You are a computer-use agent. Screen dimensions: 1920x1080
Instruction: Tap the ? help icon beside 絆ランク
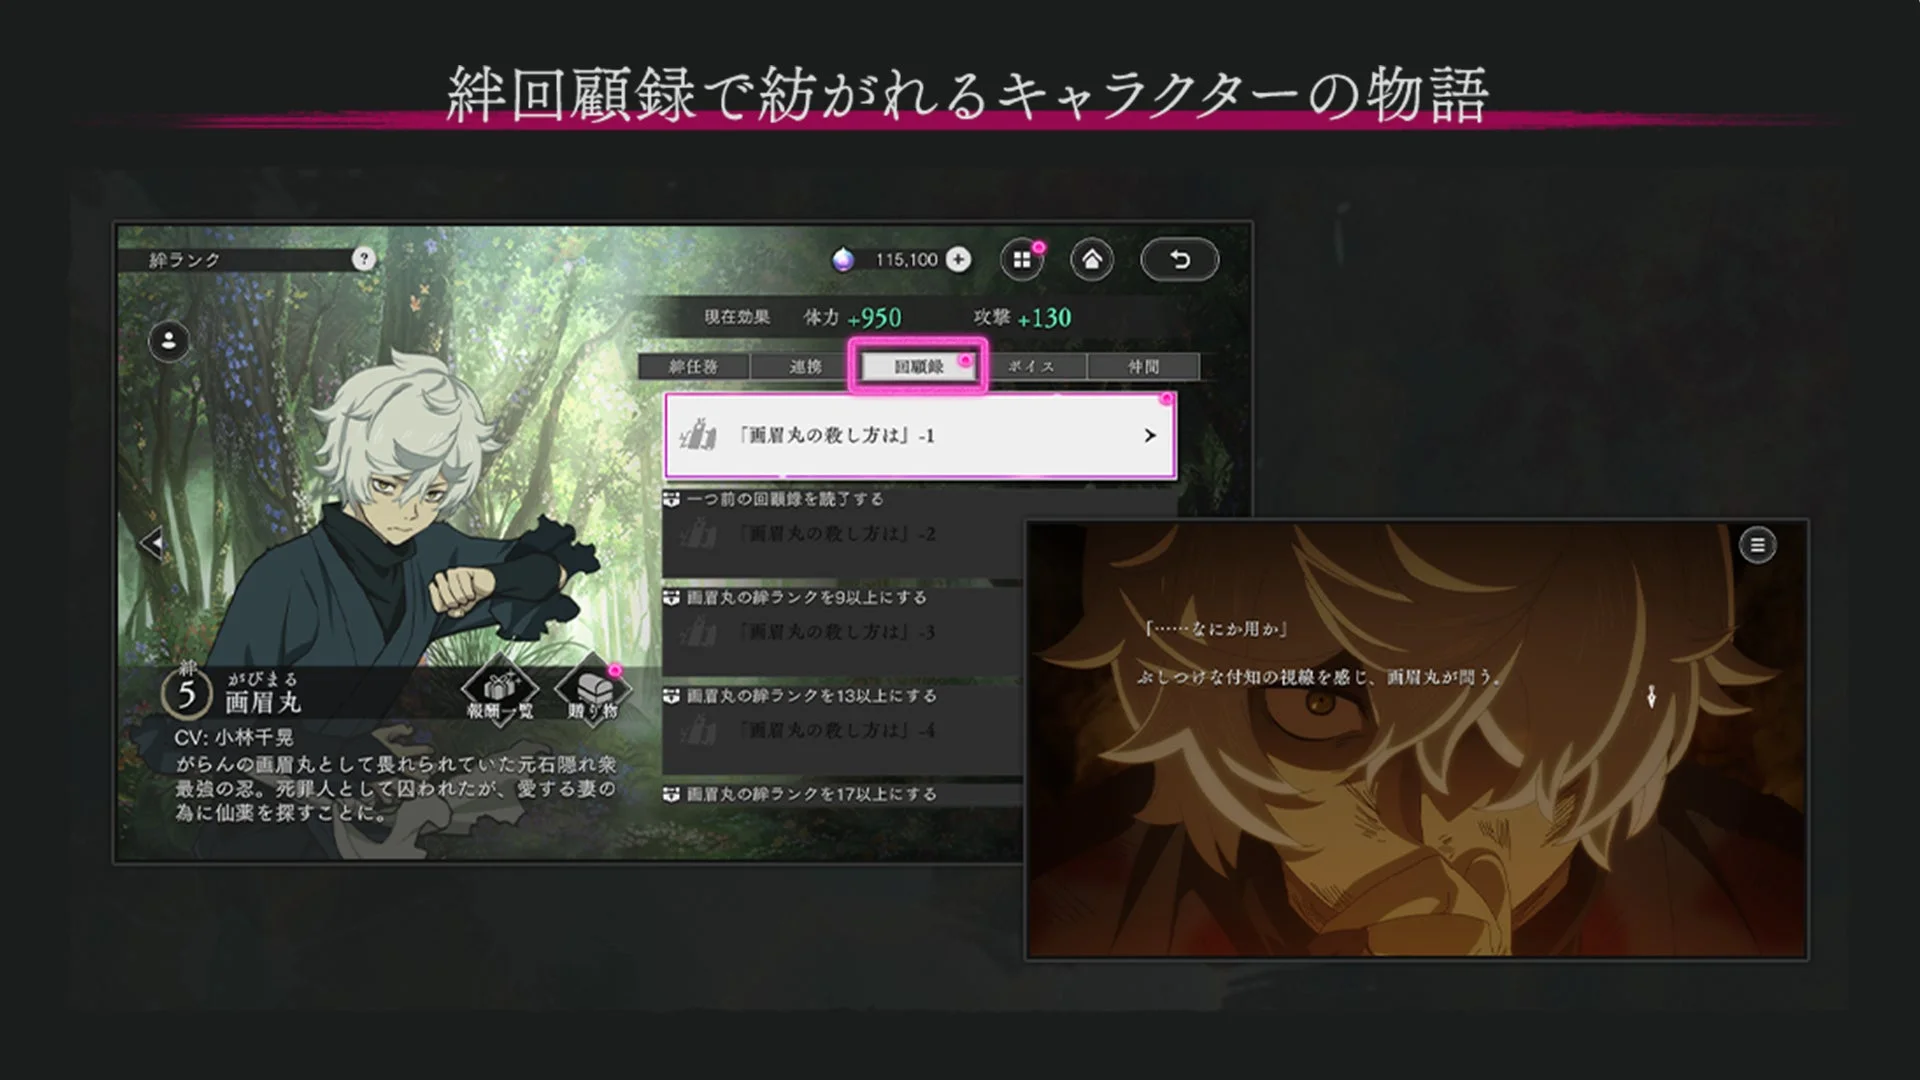(366, 258)
